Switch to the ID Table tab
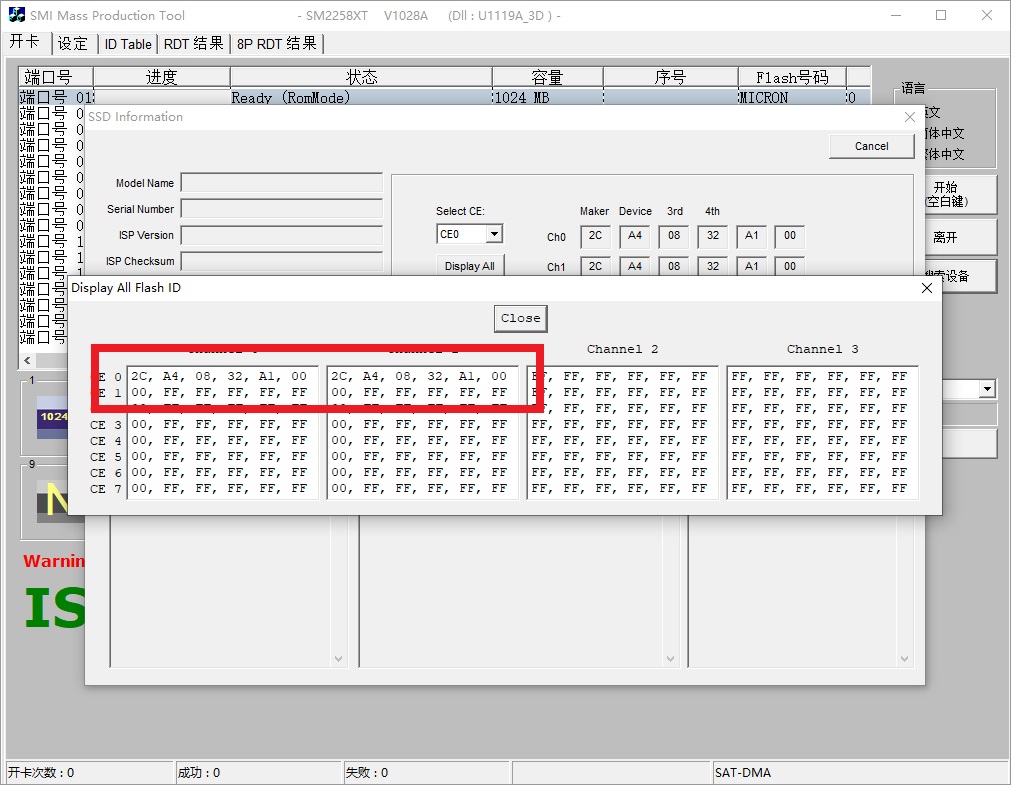Image resolution: width=1011 pixels, height=785 pixels. point(128,44)
